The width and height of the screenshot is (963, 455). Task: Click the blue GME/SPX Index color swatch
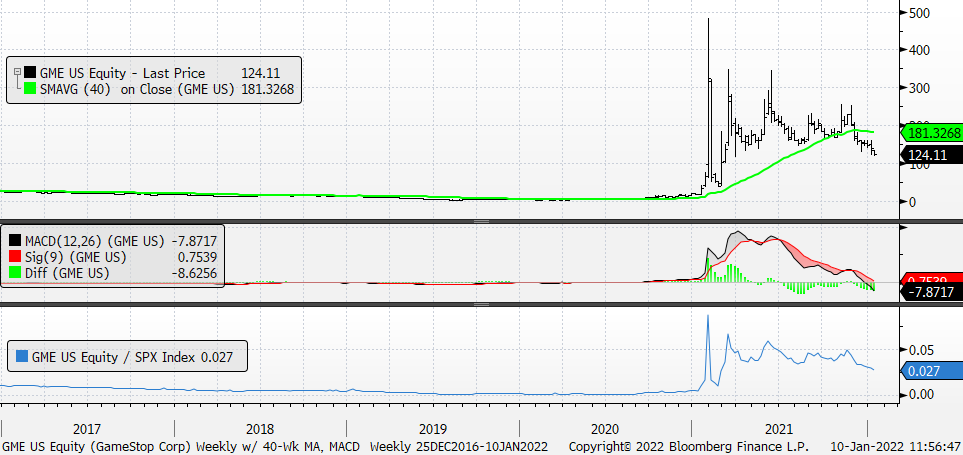pos(21,356)
